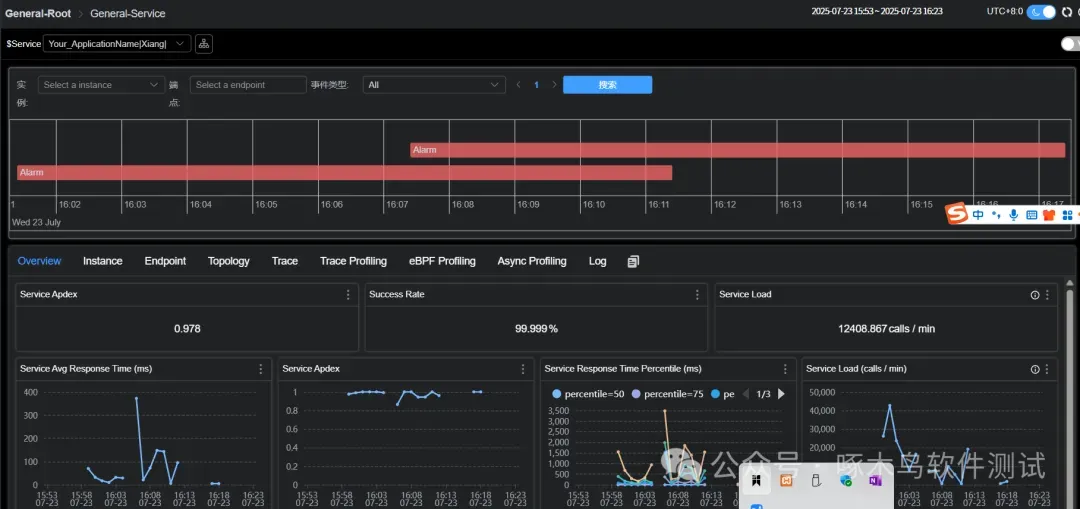
Task: Open the Service Apdex chart three-dot menu
Action: pyautogui.click(x=523, y=369)
